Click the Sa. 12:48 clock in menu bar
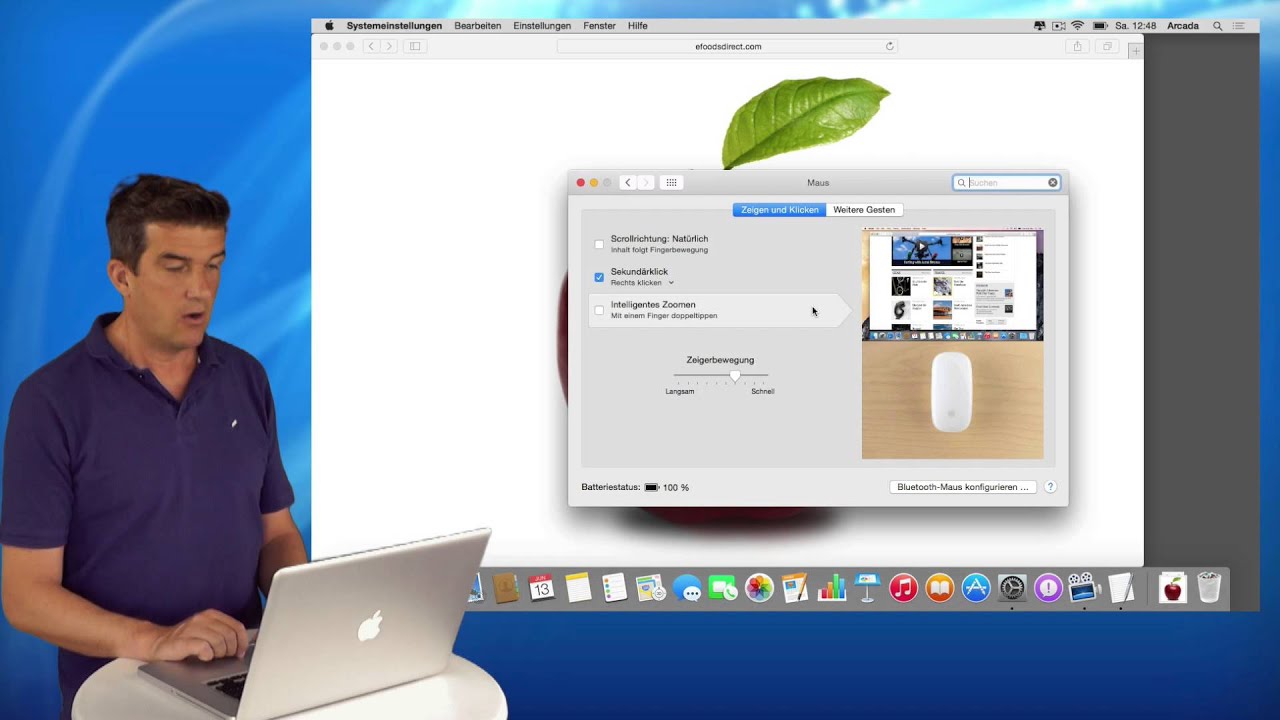 point(1136,26)
